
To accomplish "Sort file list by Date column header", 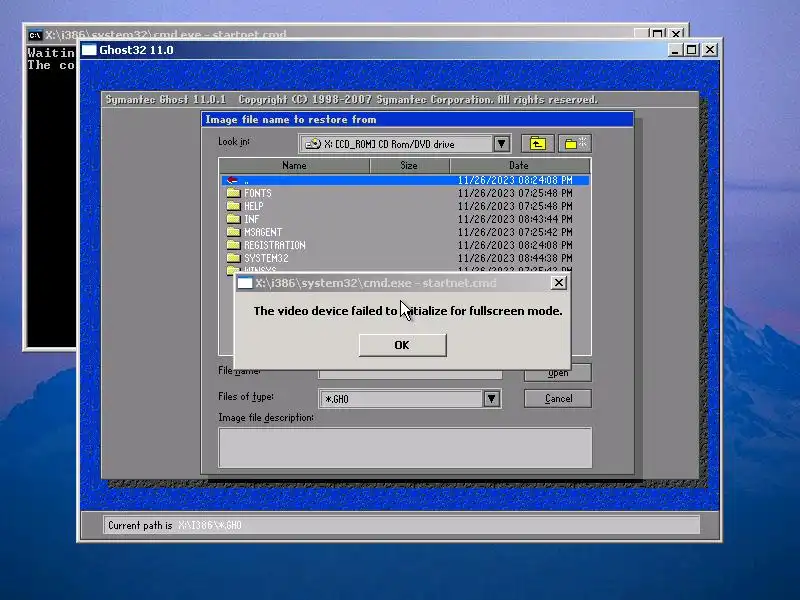I will pyautogui.click(x=520, y=165).
